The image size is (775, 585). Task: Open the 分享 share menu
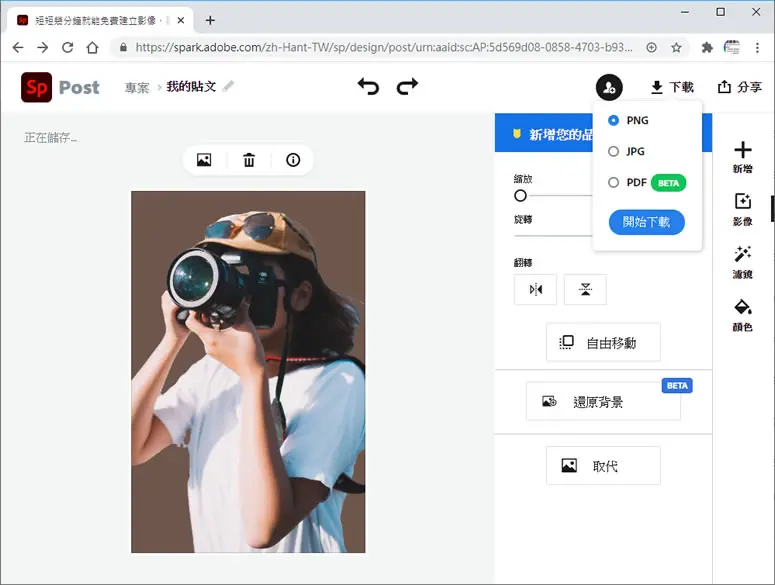pyautogui.click(x=739, y=87)
